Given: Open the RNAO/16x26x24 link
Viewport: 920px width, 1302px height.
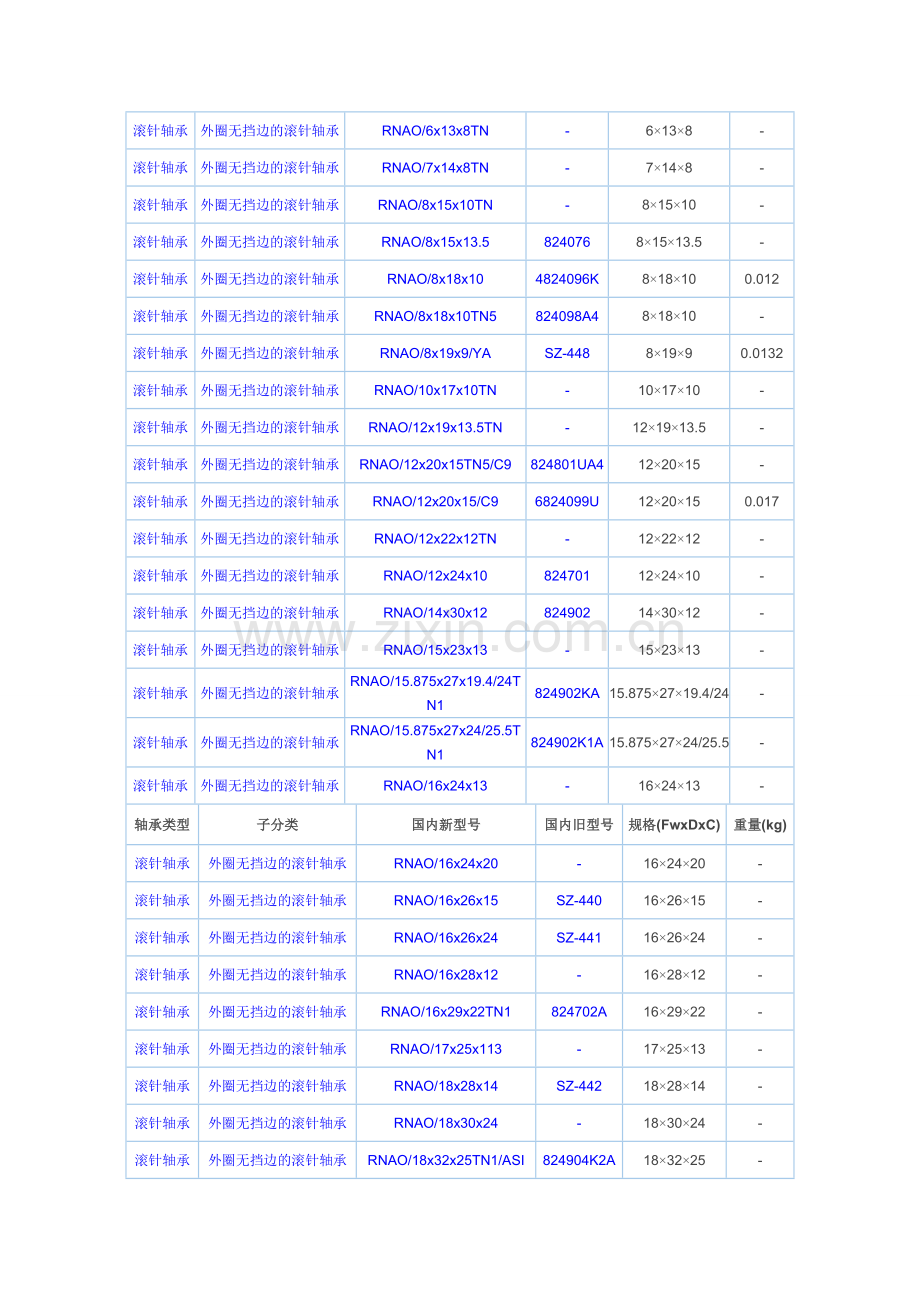Looking at the screenshot, I should tap(445, 937).
